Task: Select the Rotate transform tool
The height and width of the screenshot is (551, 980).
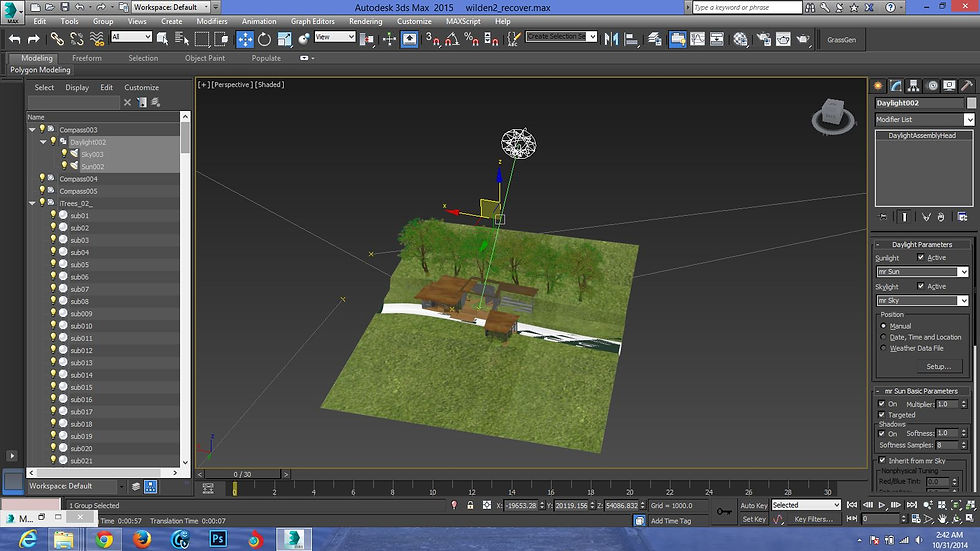Action: tap(265, 39)
